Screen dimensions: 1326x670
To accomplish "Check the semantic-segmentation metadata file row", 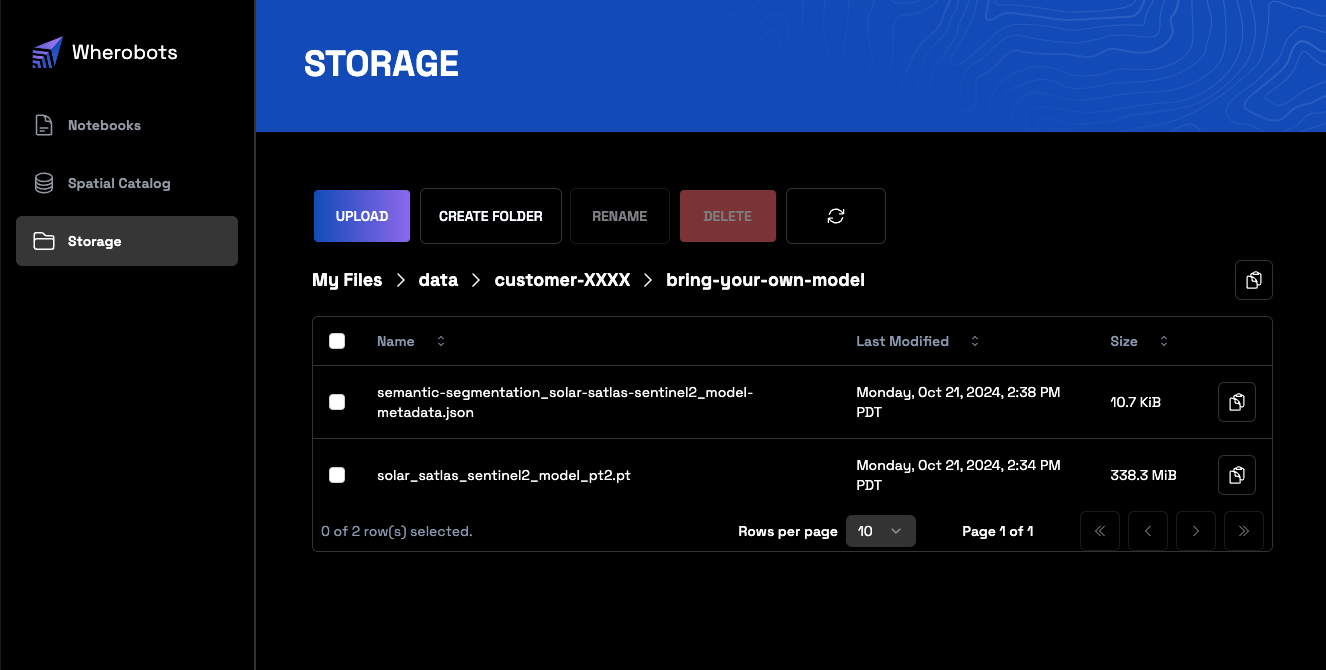I will point(337,402).
